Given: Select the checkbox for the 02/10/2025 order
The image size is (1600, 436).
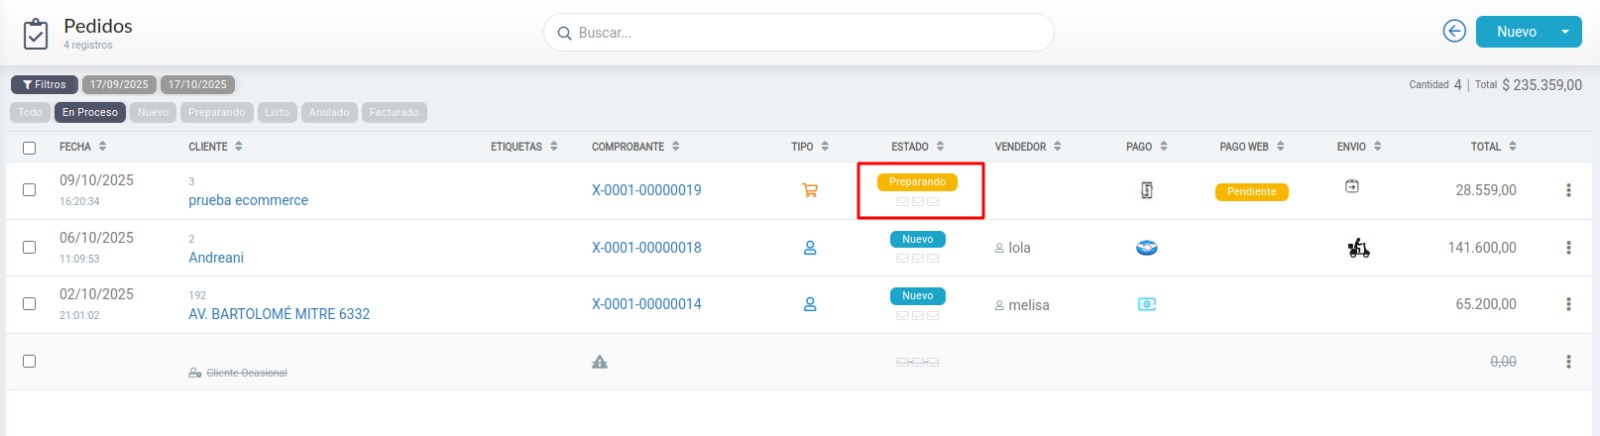Looking at the screenshot, I should (29, 304).
